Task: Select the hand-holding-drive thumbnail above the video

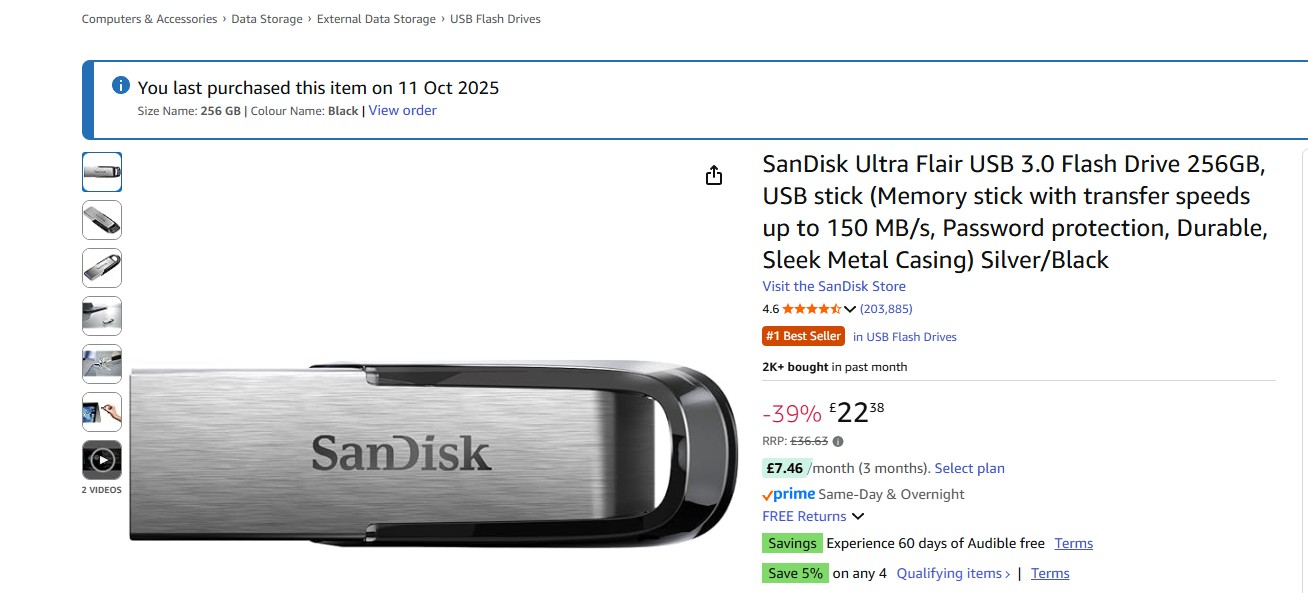Action: (x=102, y=412)
